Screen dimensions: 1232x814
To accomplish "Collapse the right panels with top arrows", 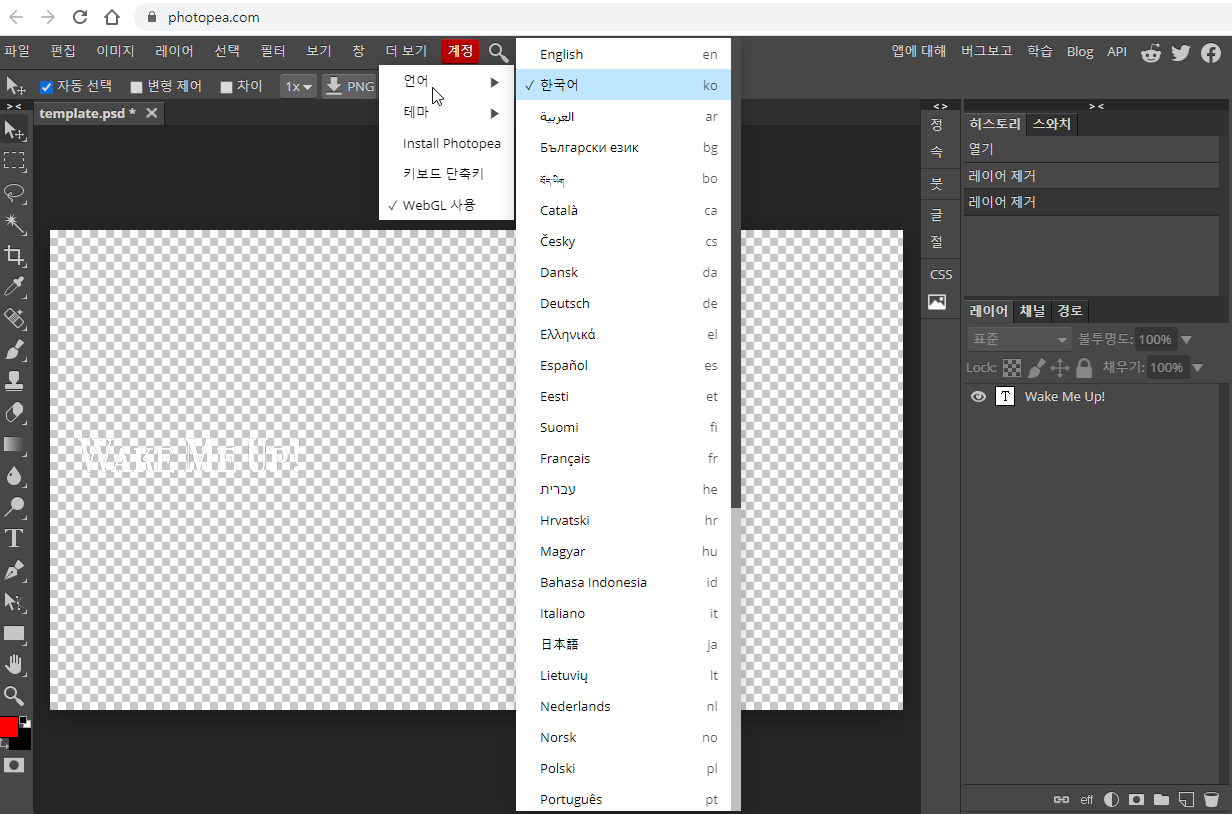I will click(x=1096, y=105).
